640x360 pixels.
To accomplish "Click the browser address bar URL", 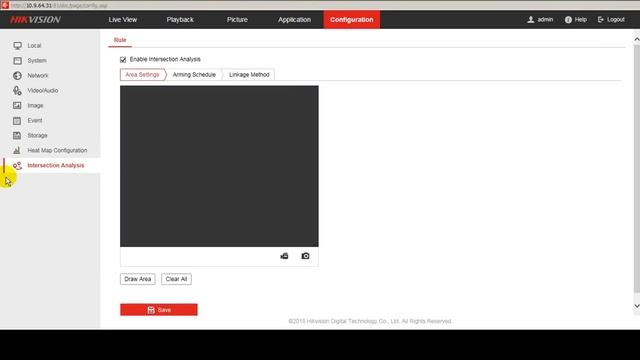I will point(59,5).
